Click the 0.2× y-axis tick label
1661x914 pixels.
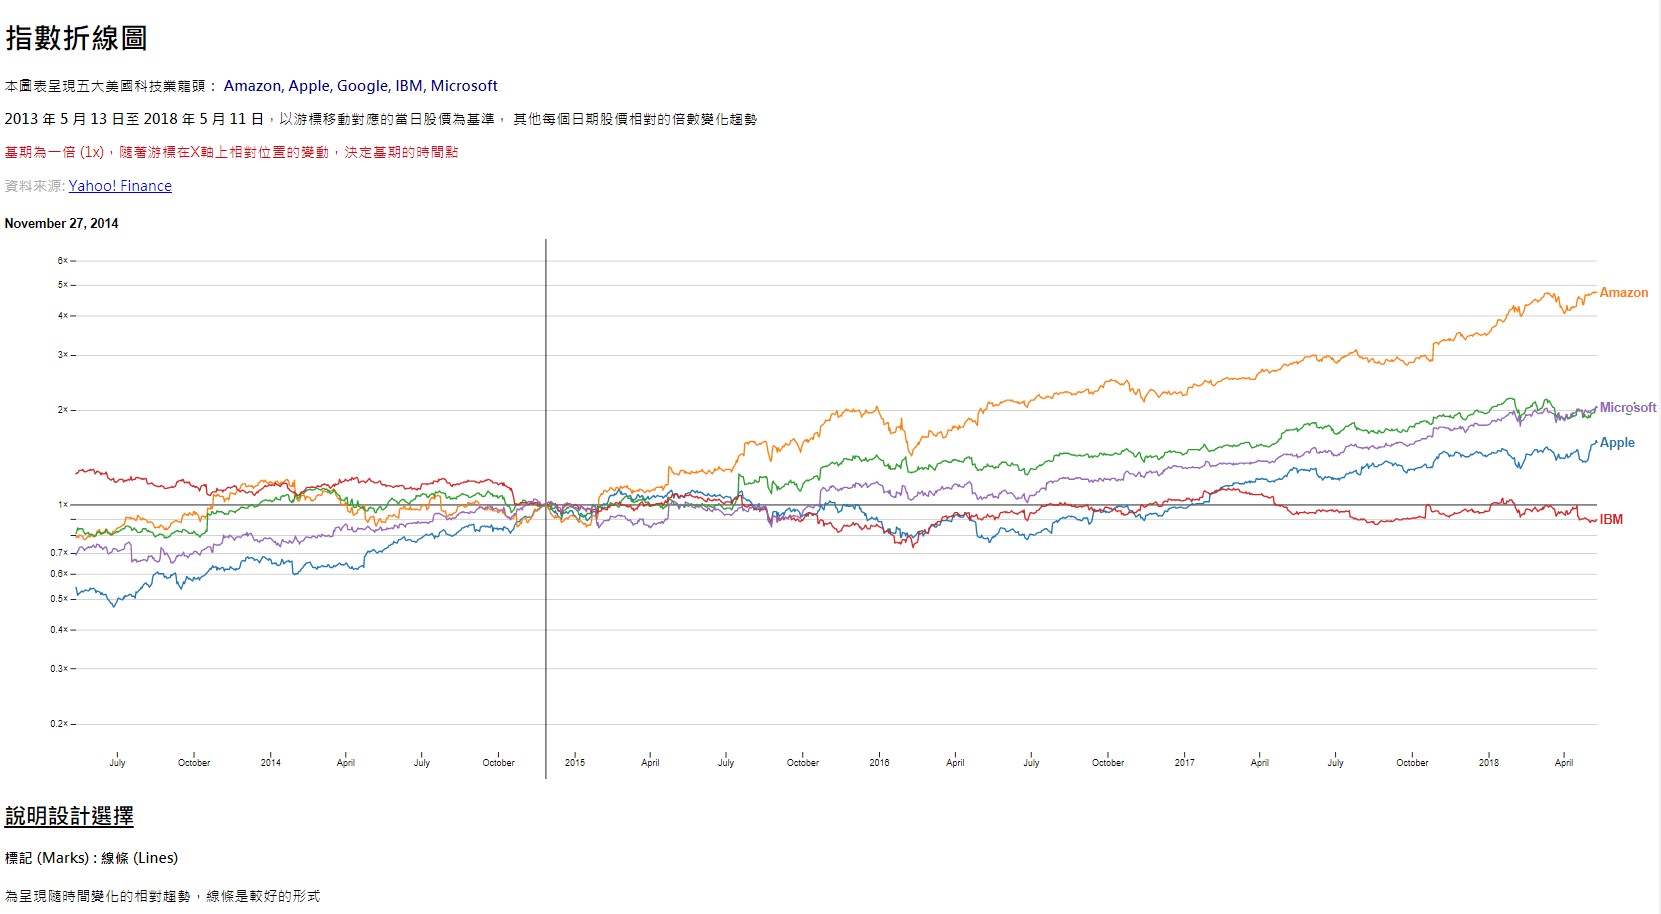tap(59, 724)
